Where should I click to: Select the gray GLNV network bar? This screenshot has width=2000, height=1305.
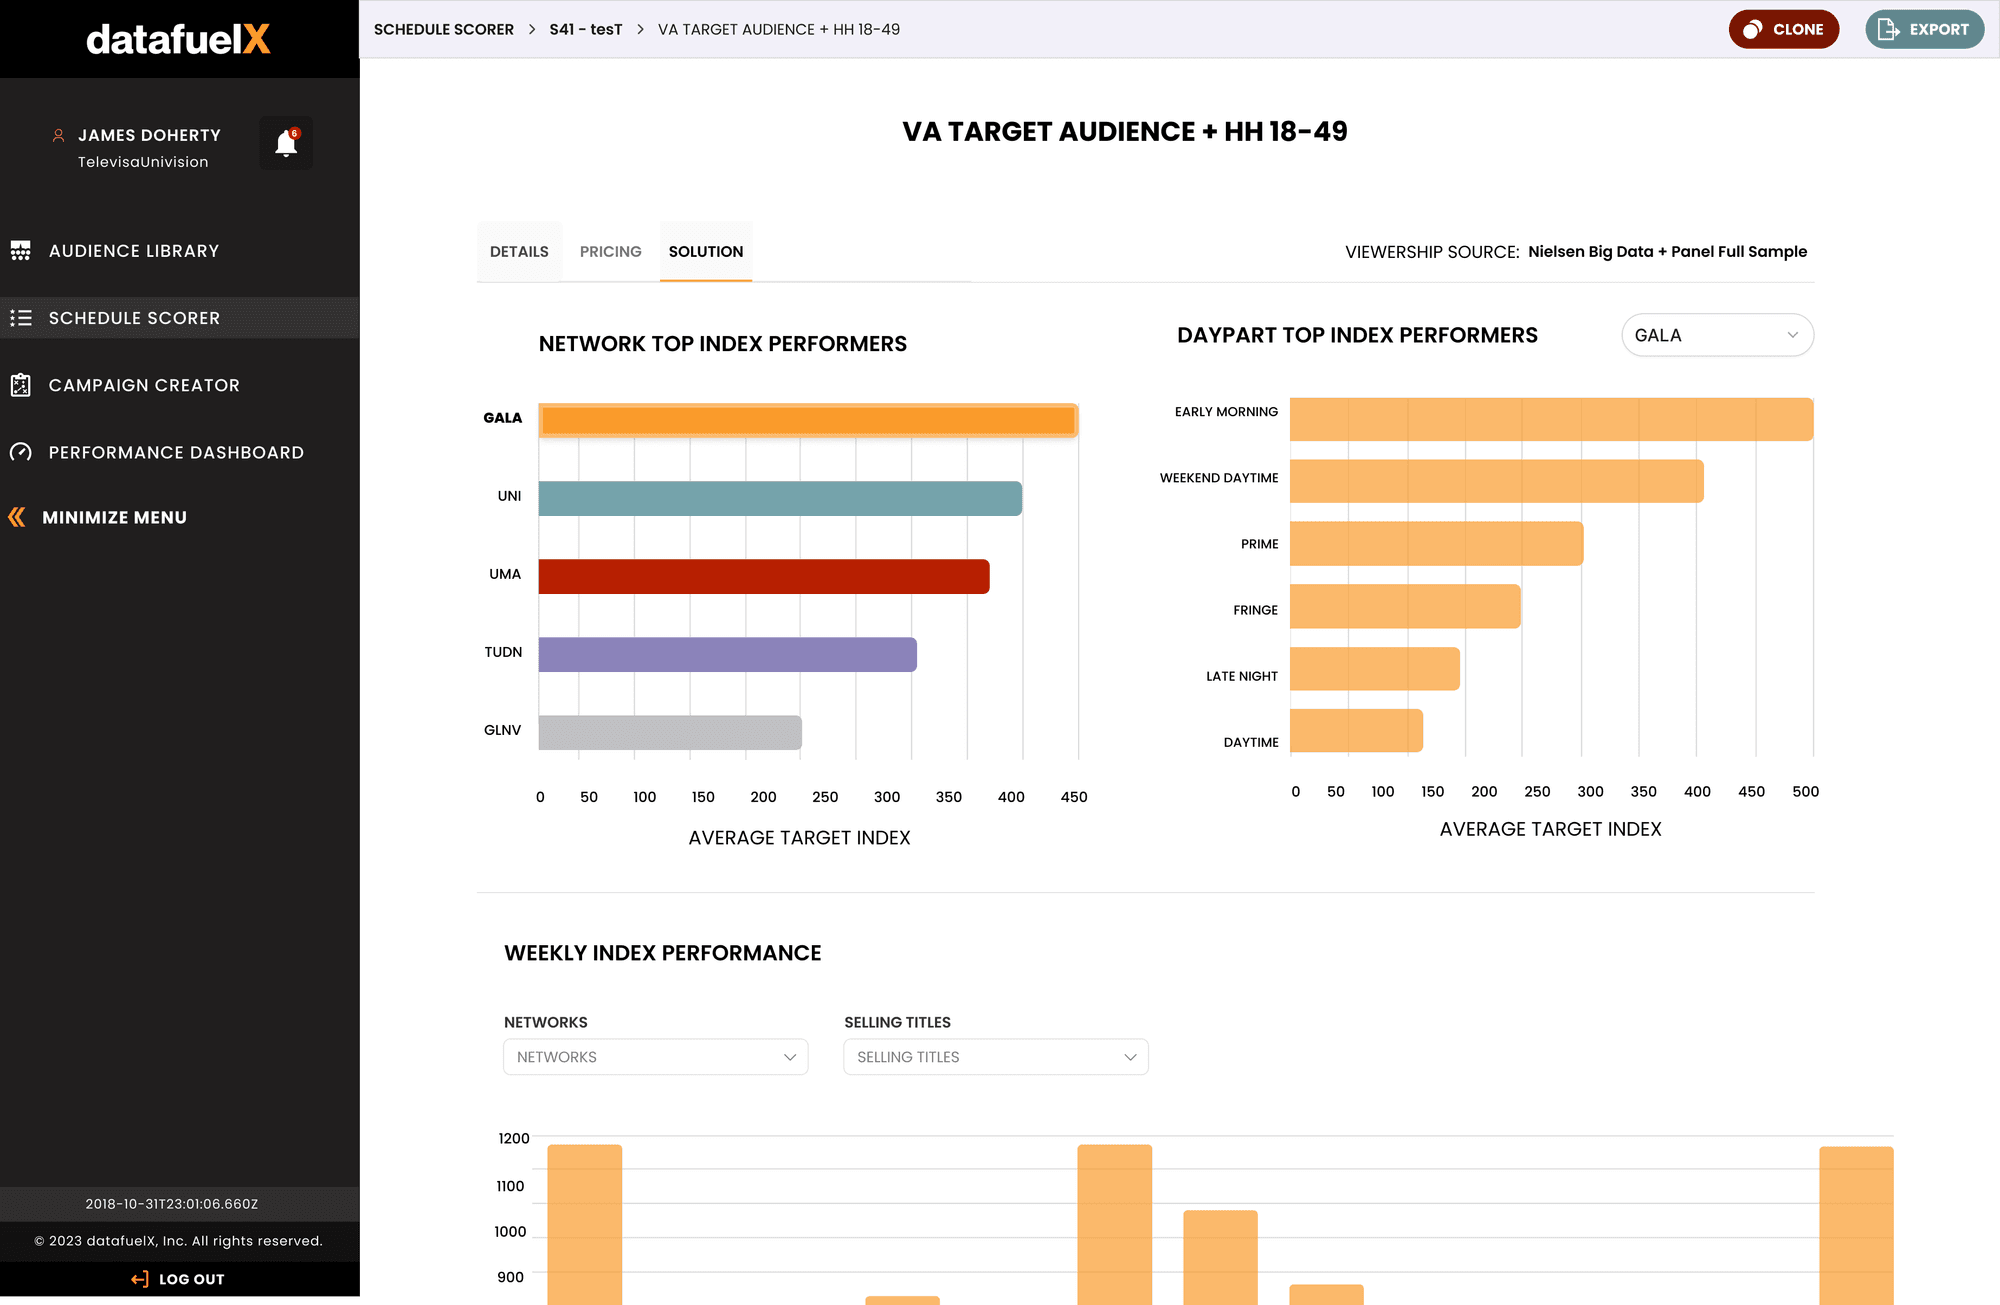click(670, 732)
